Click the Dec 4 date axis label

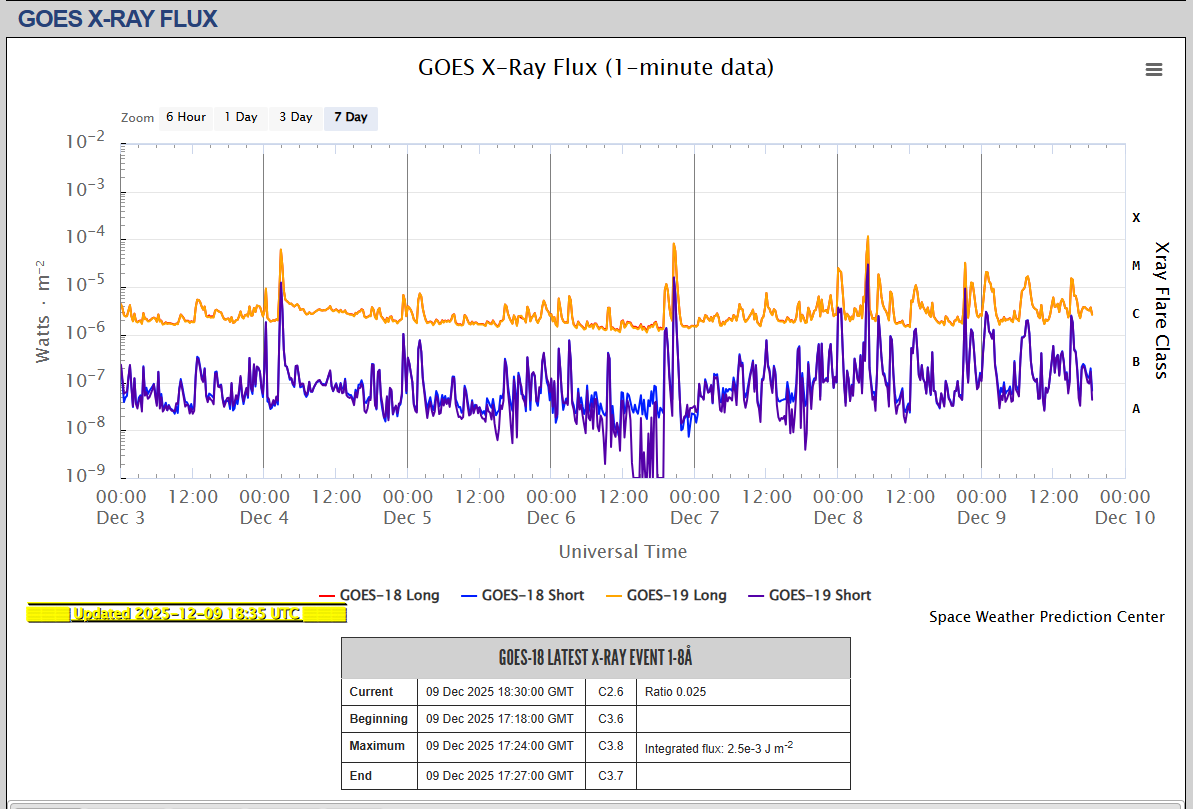point(264,517)
